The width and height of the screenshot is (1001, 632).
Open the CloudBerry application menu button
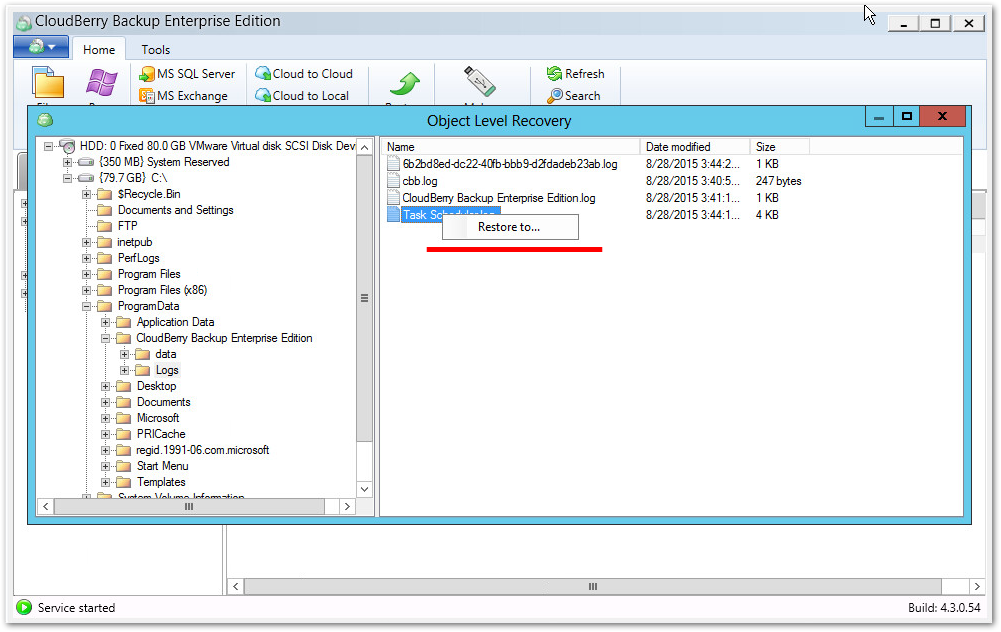(40, 47)
